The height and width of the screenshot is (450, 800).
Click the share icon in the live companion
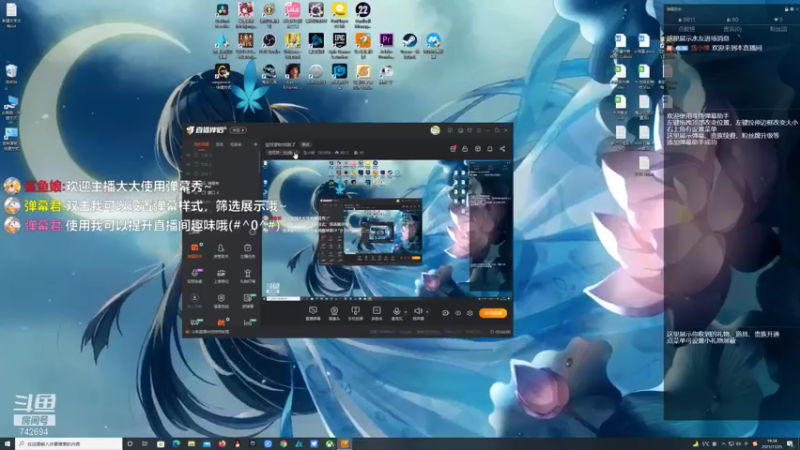(503, 148)
